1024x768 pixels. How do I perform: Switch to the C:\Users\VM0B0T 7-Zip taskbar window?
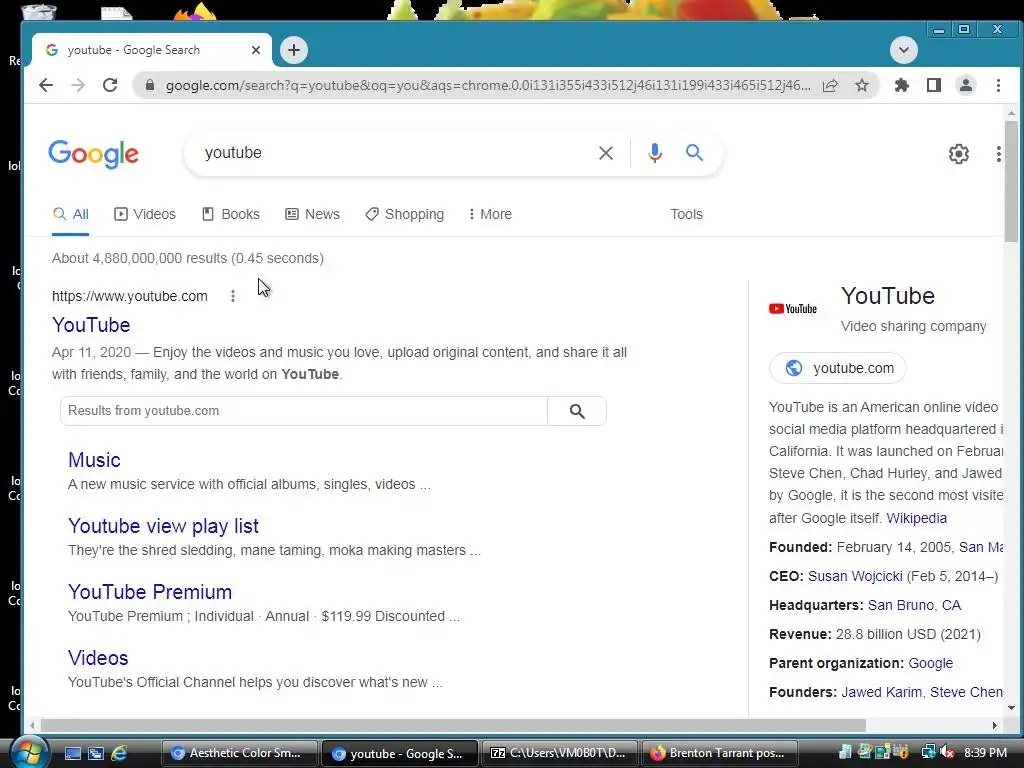click(559, 754)
